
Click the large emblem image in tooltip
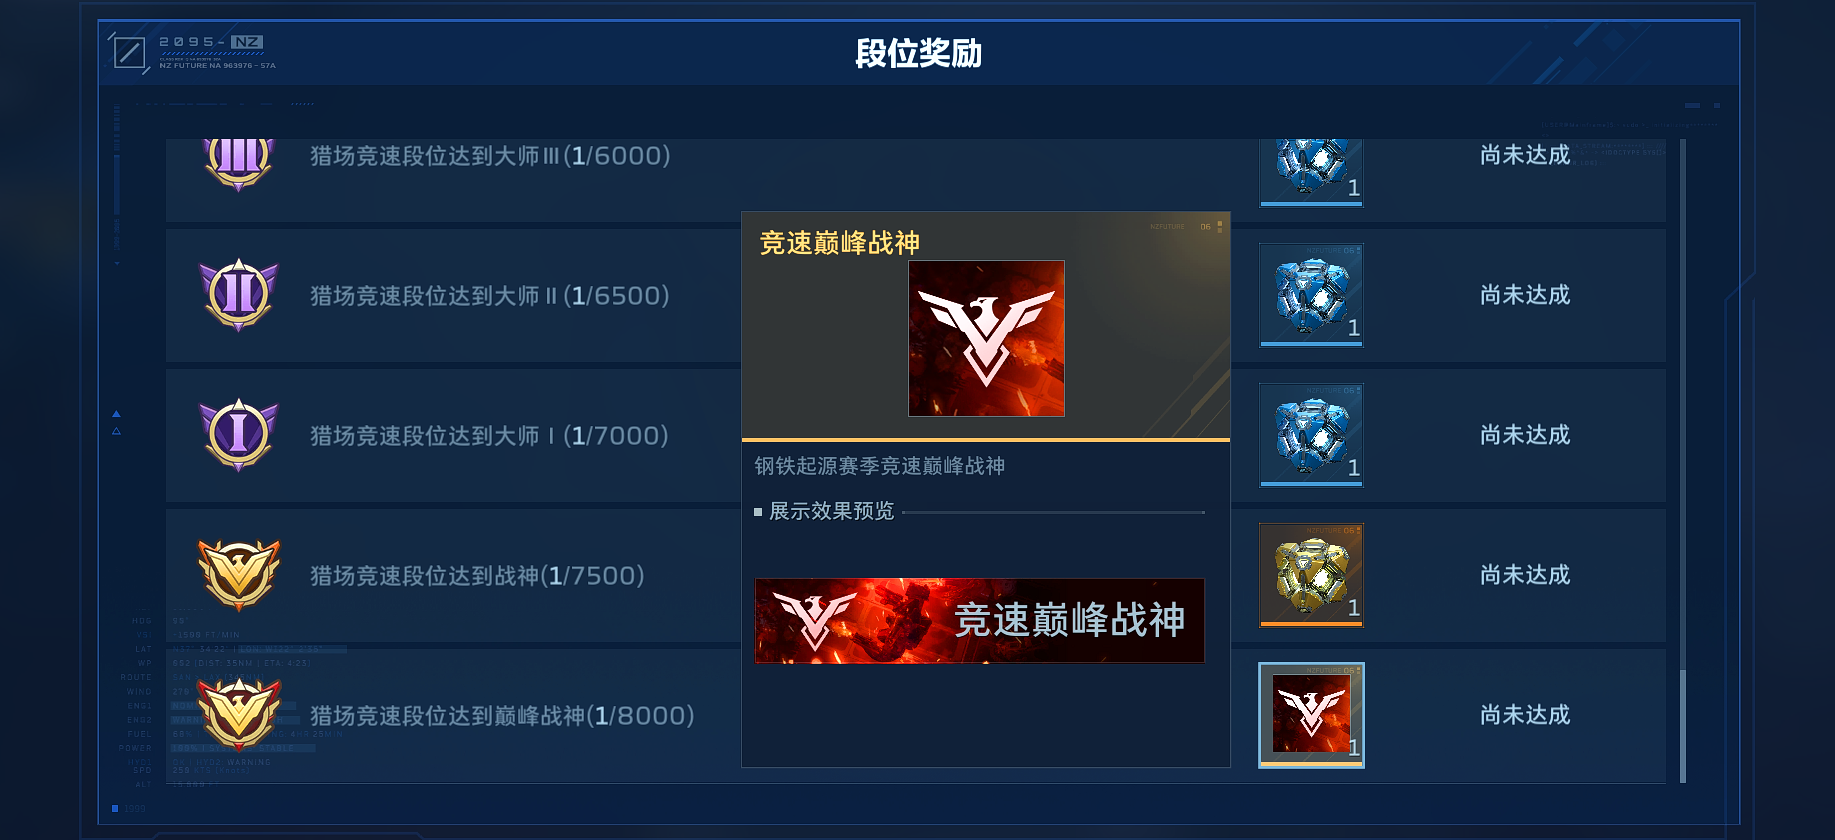click(986, 338)
